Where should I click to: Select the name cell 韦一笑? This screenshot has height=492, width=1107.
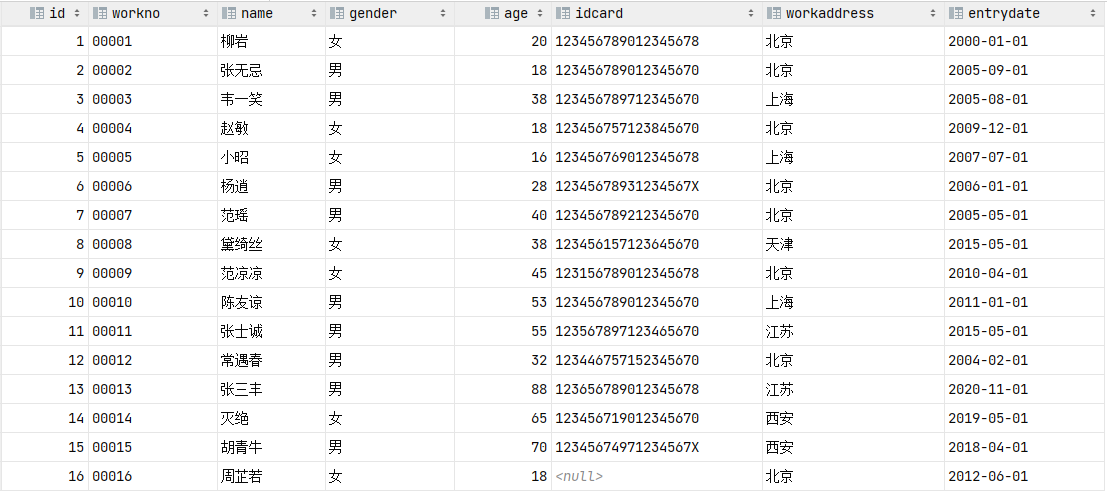[x=241, y=99]
